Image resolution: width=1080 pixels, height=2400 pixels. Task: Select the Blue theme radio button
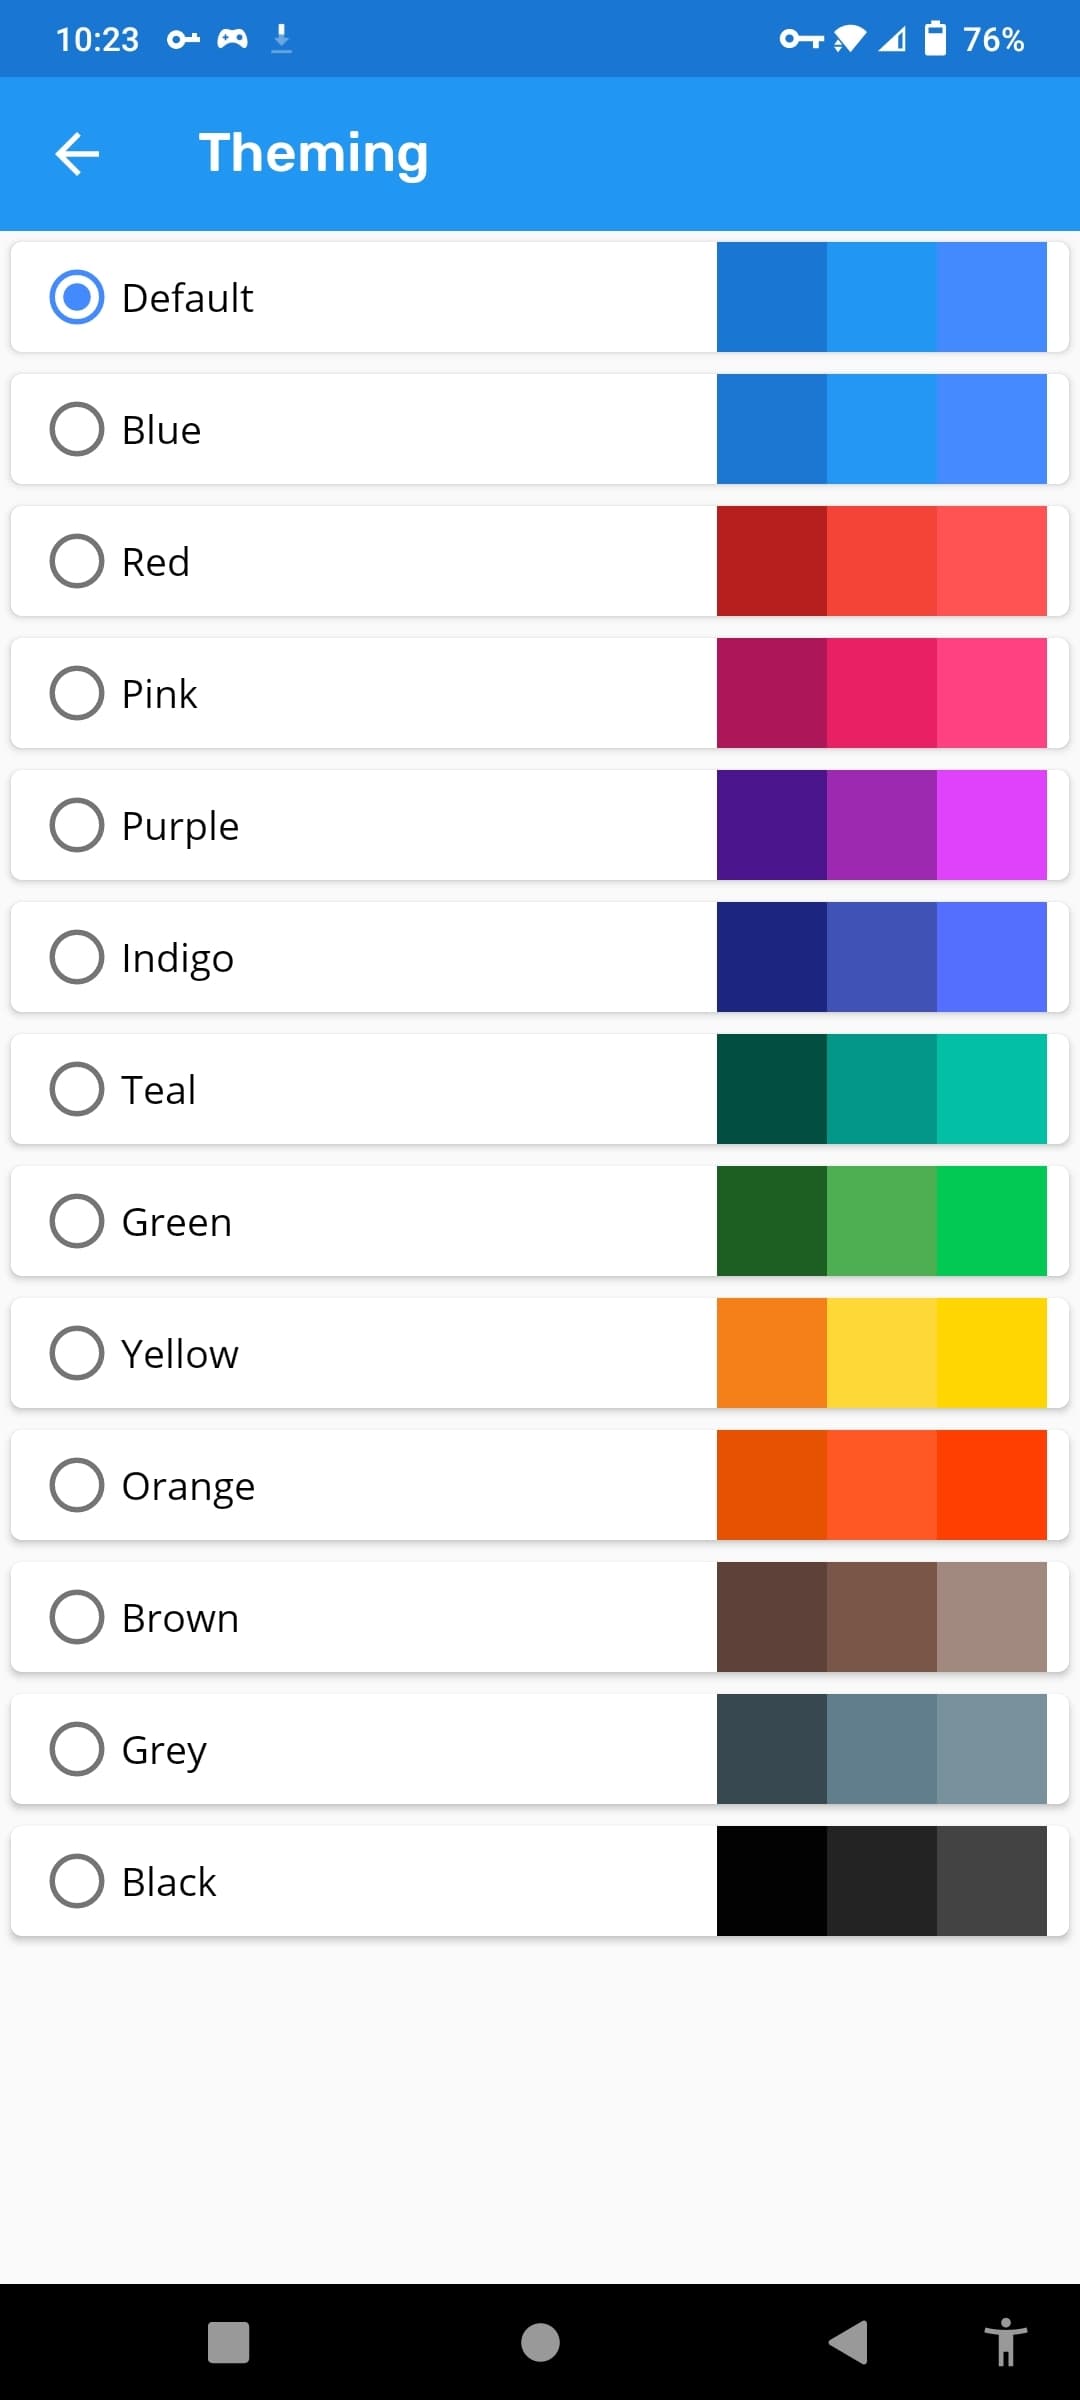tap(77, 429)
